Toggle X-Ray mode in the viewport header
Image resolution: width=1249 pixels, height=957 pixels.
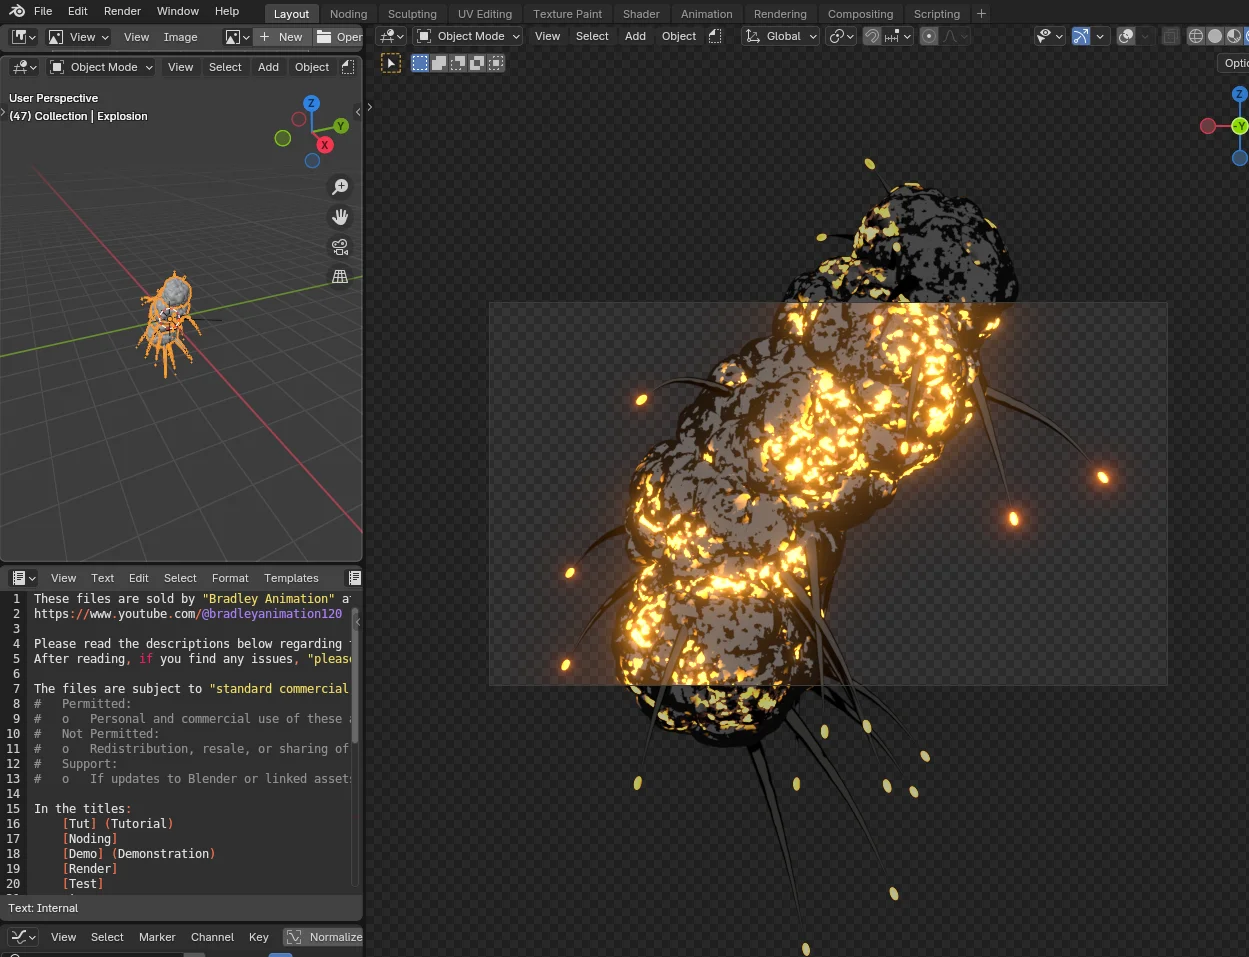pyautogui.click(x=1171, y=36)
